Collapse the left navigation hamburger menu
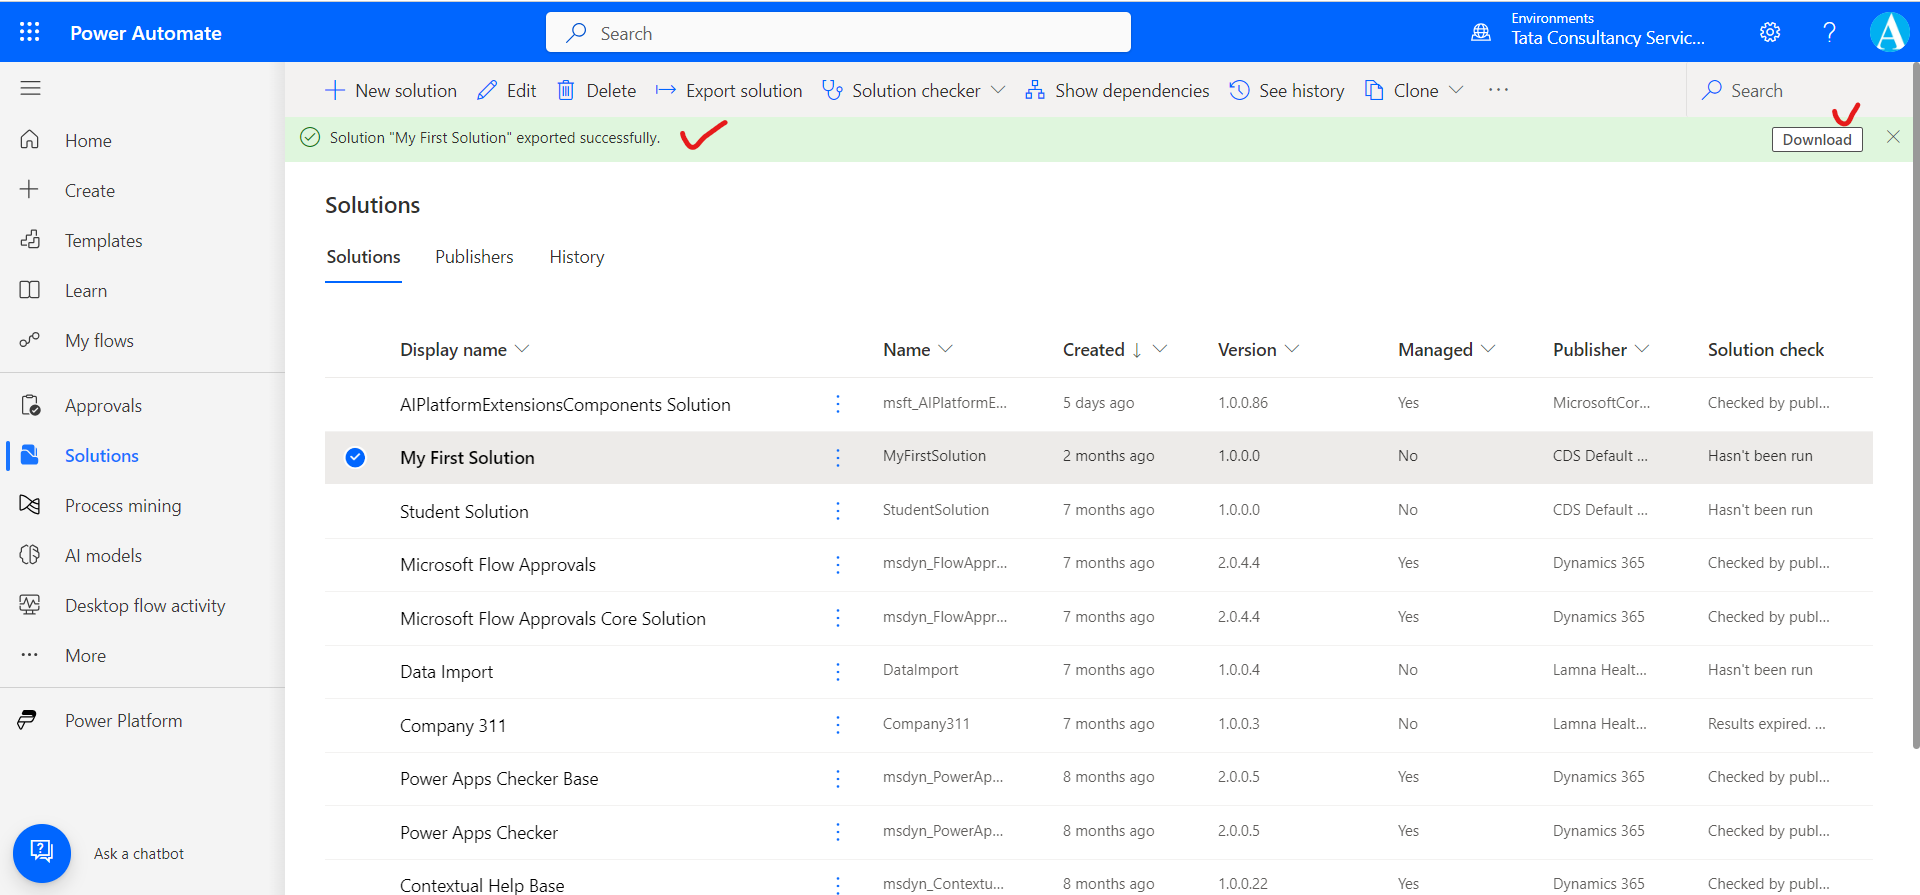The width and height of the screenshot is (1920, 895). pos(30,88)
